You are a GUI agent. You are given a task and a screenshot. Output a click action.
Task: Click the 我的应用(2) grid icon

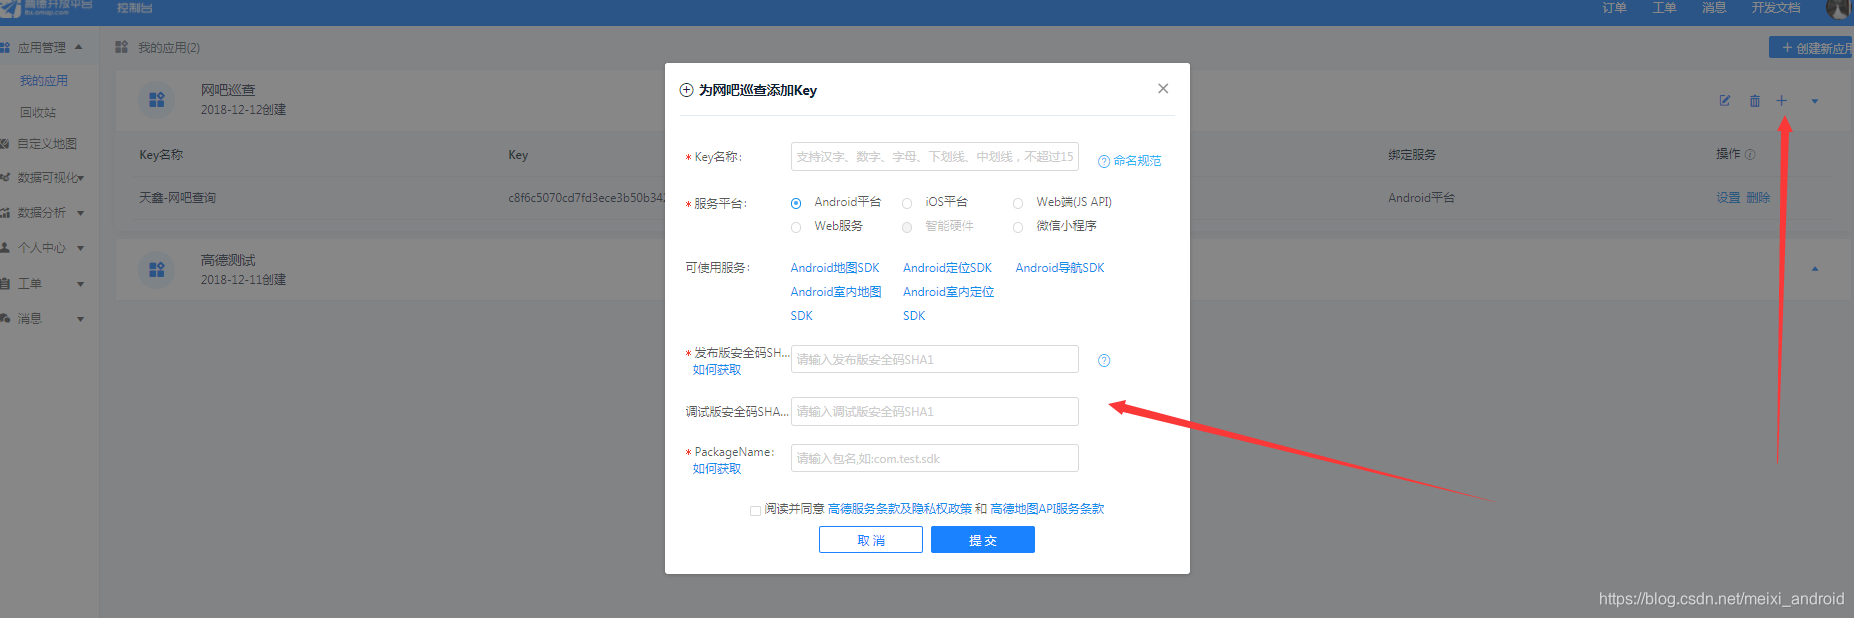122,47
